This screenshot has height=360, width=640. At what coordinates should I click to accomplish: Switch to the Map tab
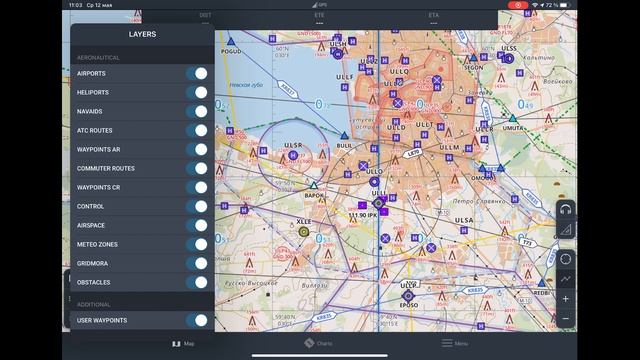click(183, 344)
